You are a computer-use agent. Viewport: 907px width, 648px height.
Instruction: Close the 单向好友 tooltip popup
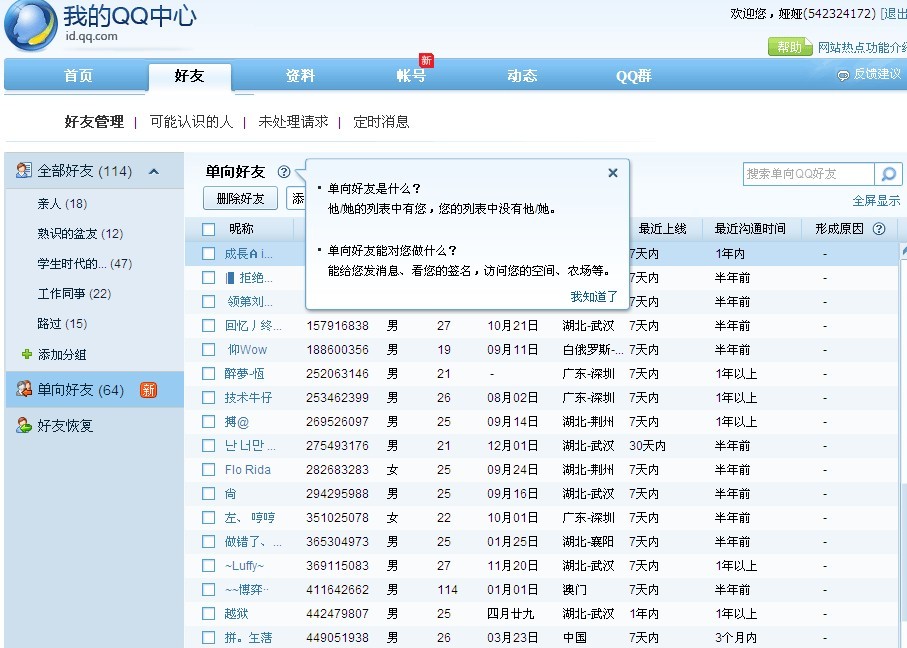coord(613,172)
